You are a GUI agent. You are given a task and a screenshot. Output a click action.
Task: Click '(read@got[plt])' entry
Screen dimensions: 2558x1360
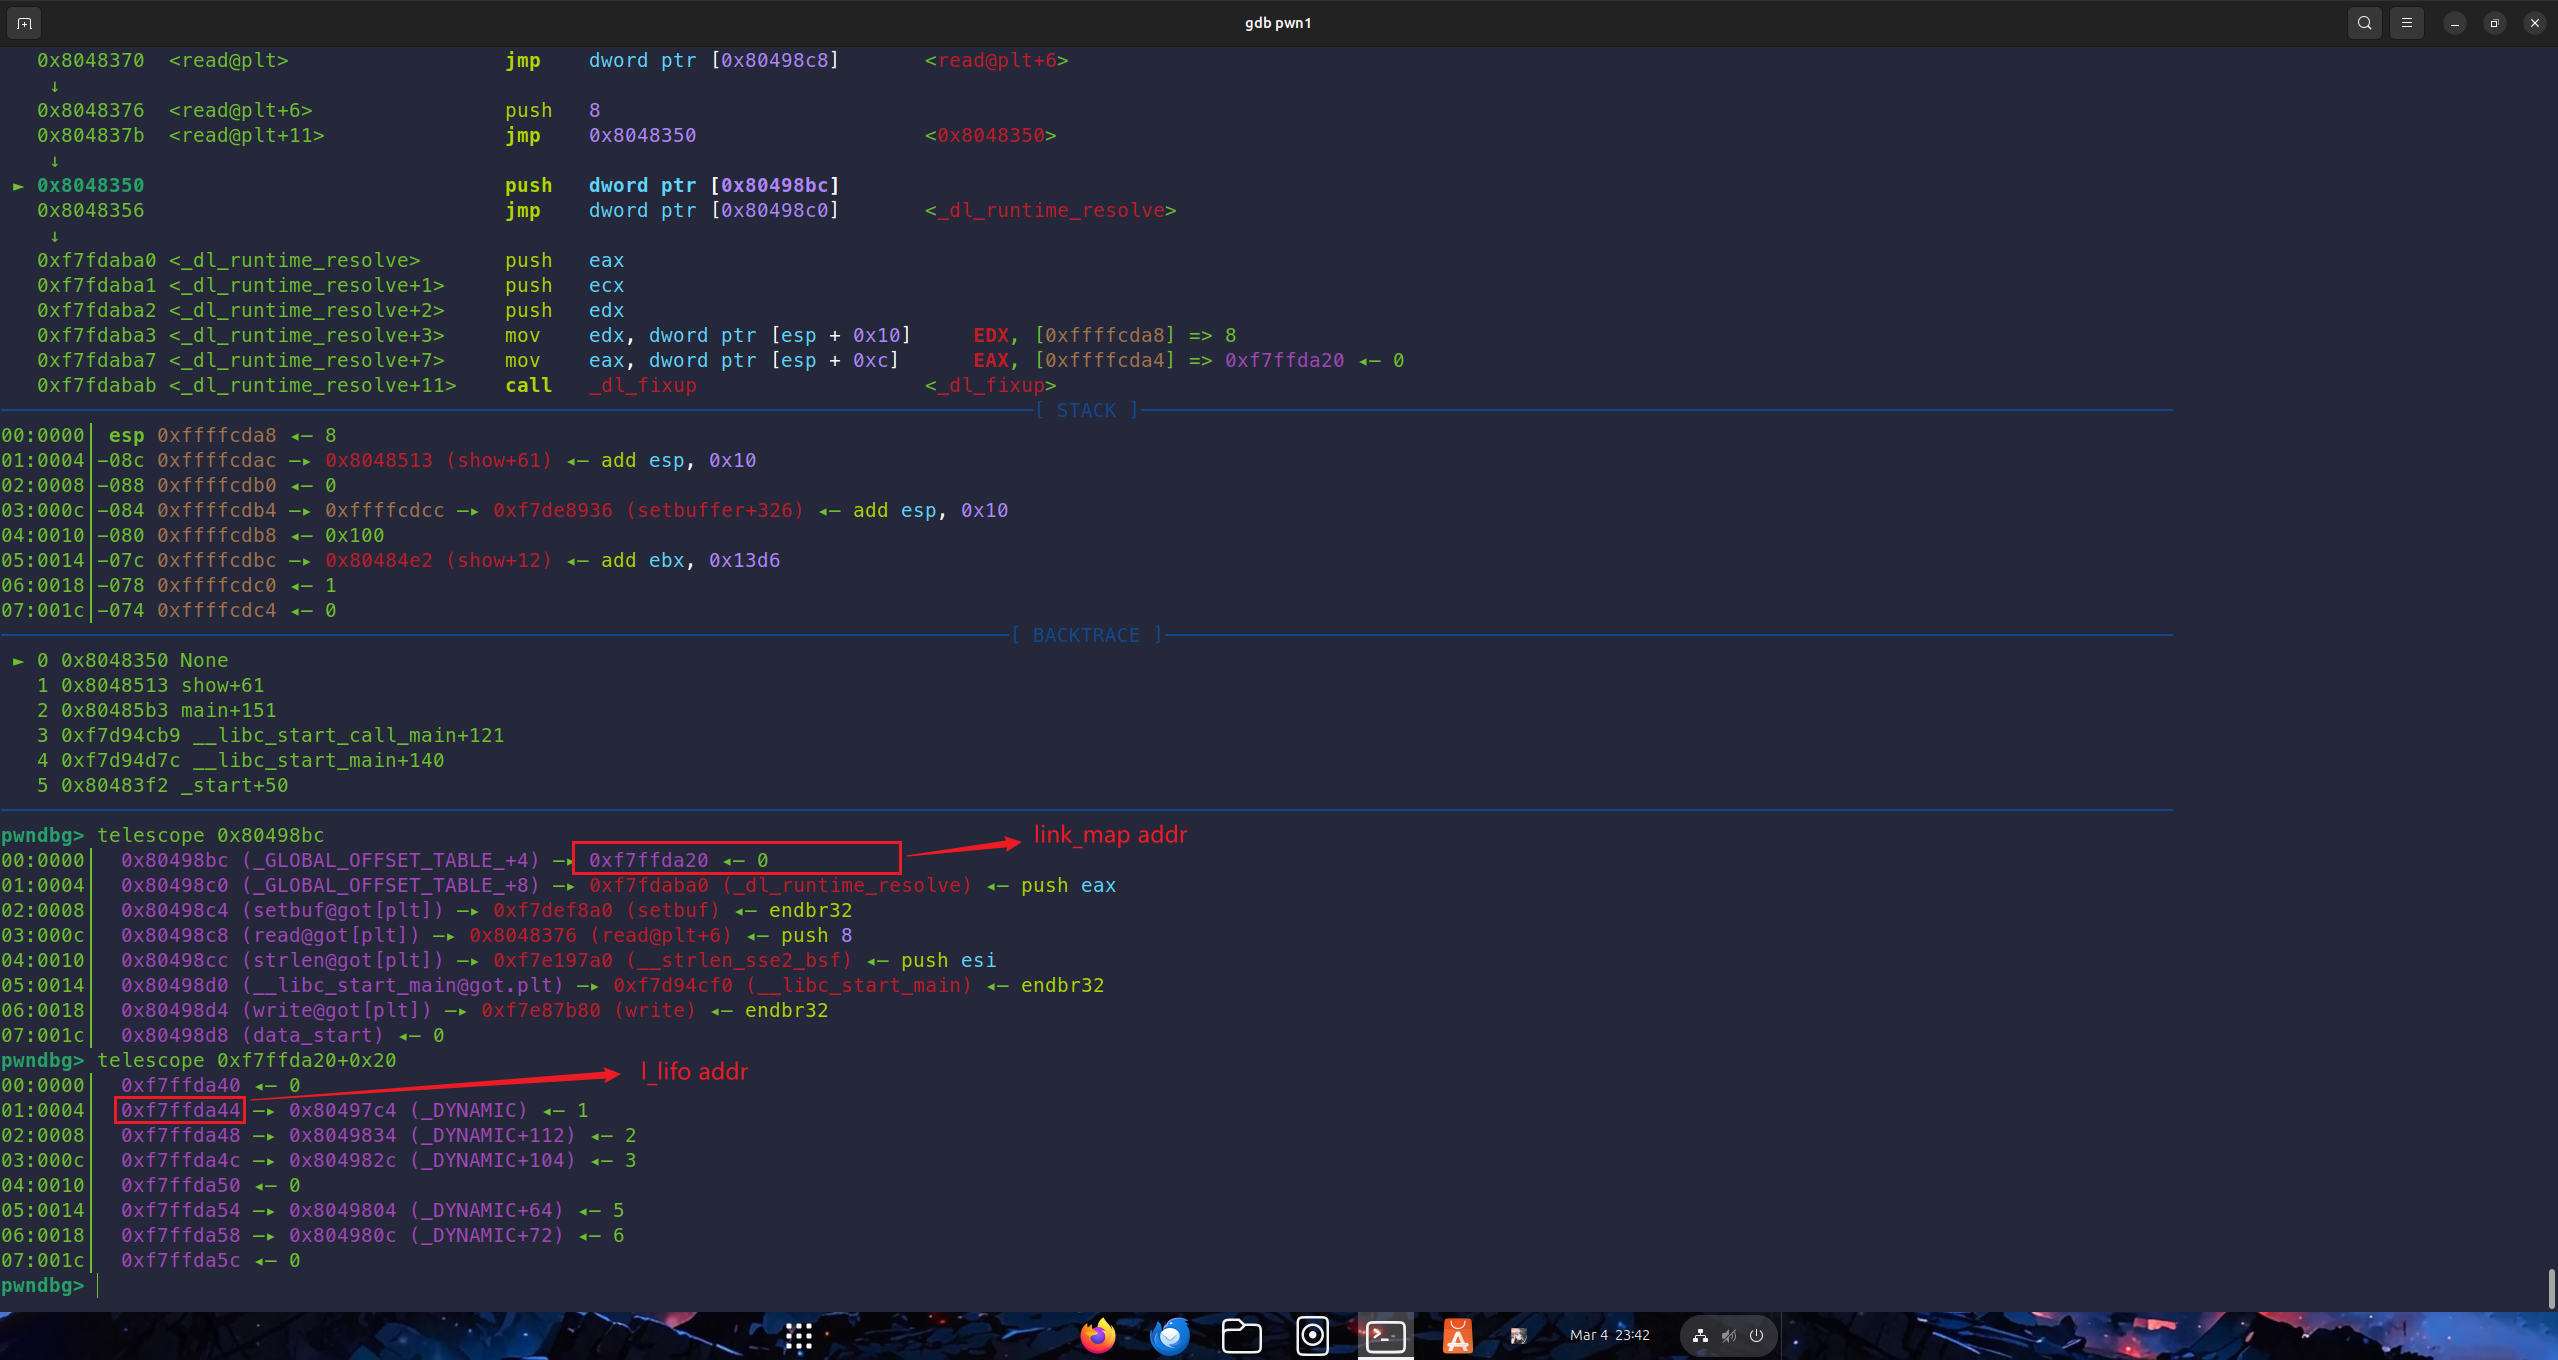click(330, 936)
